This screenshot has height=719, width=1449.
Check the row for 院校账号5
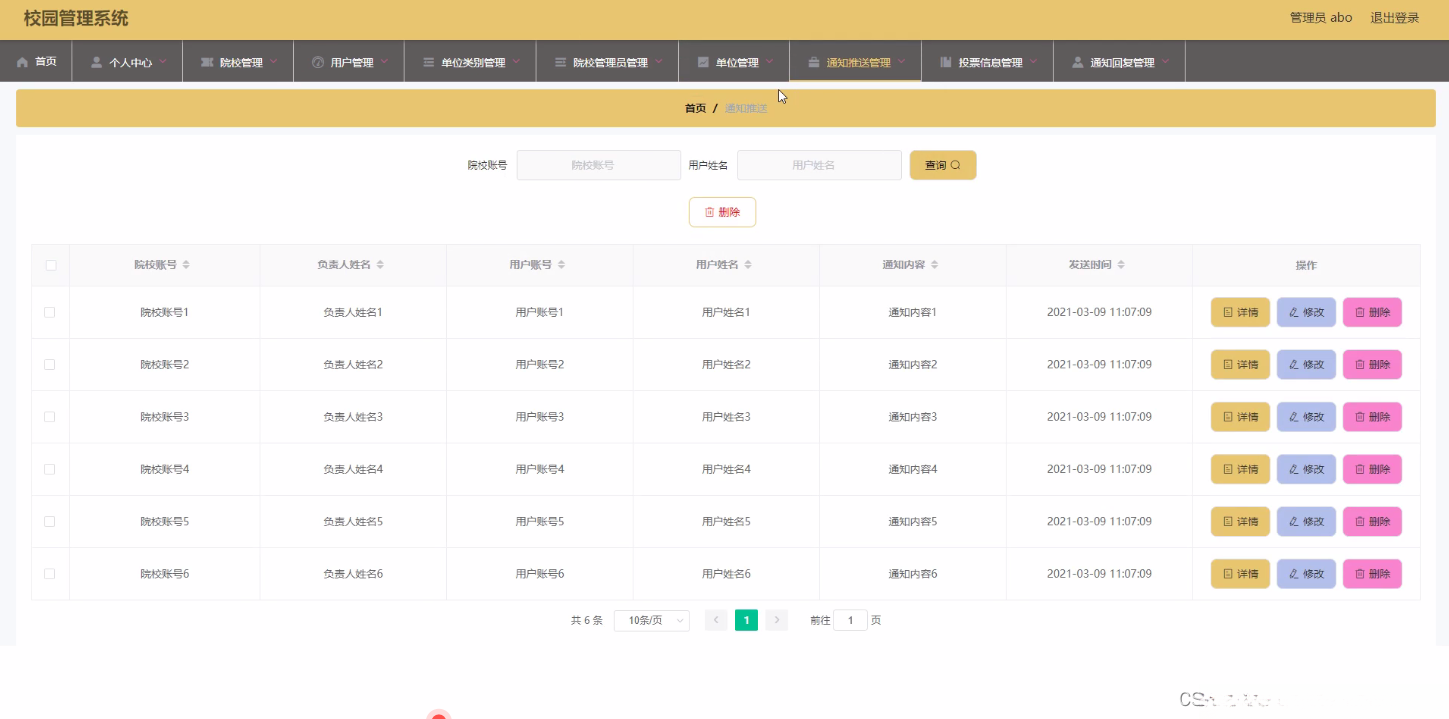(50, 522)
